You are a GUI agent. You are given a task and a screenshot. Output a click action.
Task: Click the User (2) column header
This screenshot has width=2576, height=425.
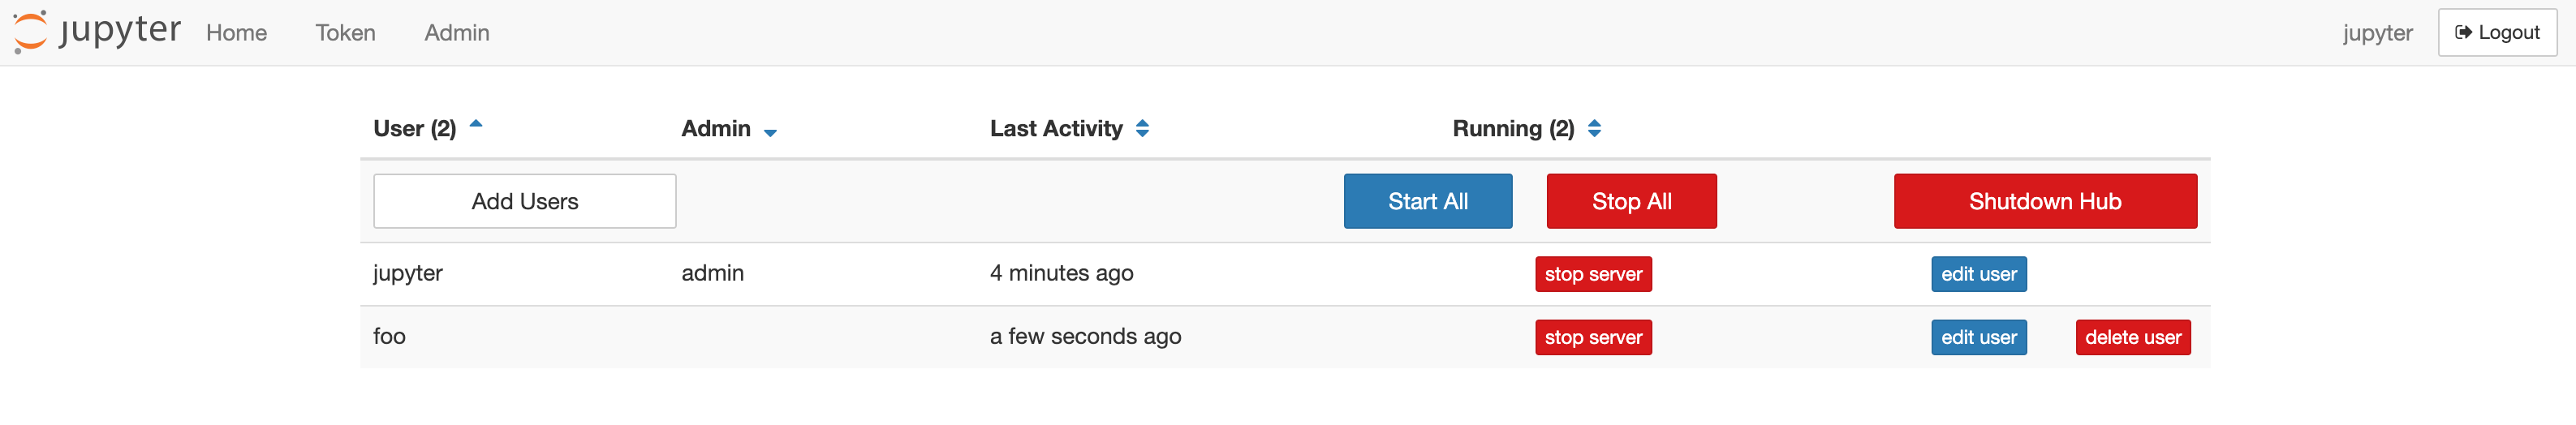(414, 128)
